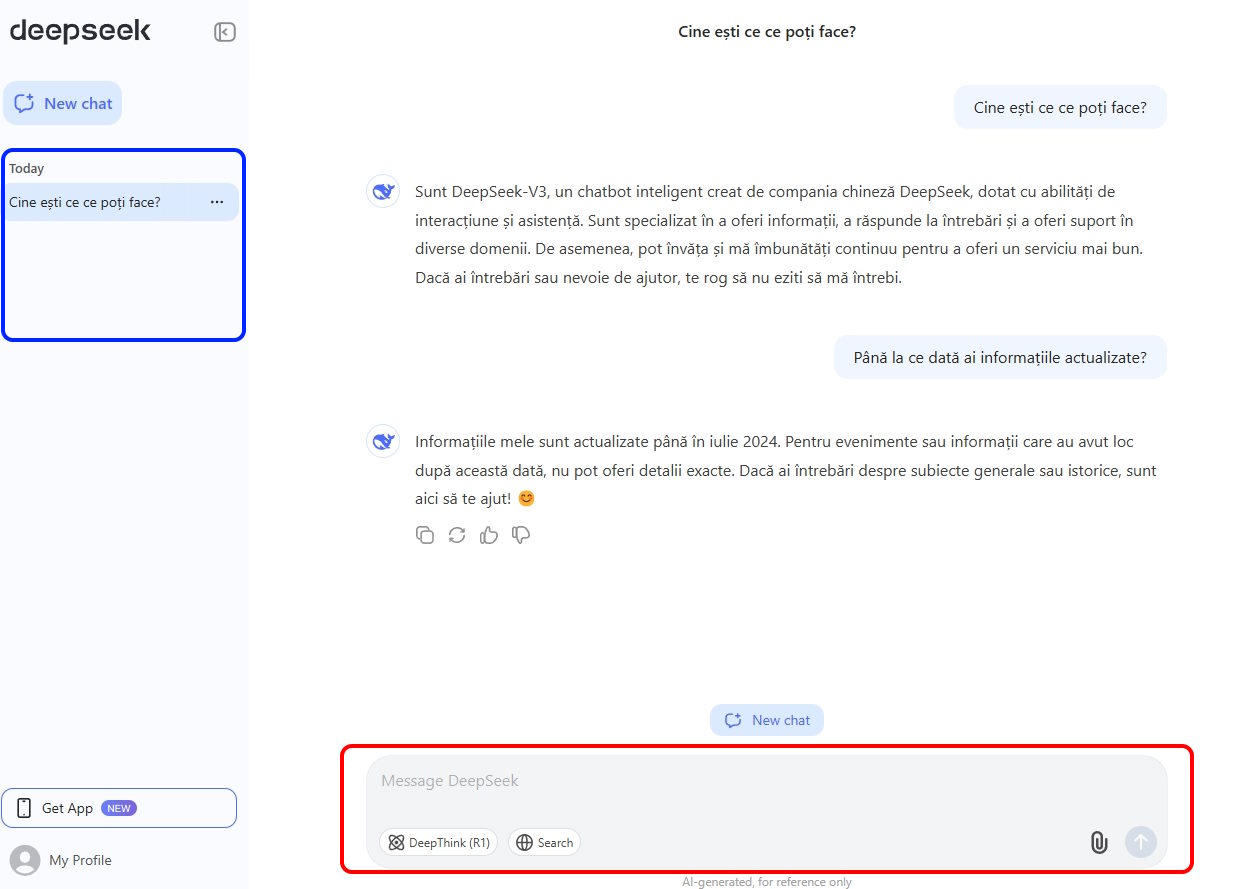Enable web Search mode

(x=544, y=842)
